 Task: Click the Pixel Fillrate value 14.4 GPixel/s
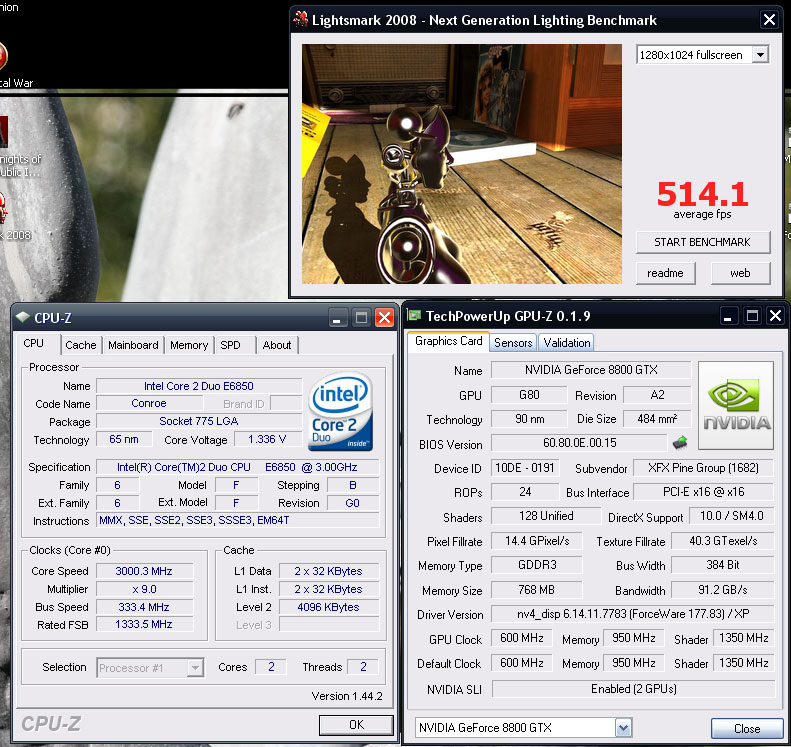click(x=537, y=541)
